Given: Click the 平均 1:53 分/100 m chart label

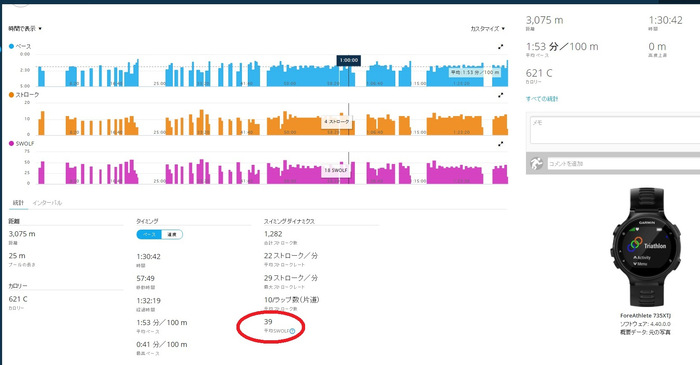Looking at the screenshot, I should [475, 72].
